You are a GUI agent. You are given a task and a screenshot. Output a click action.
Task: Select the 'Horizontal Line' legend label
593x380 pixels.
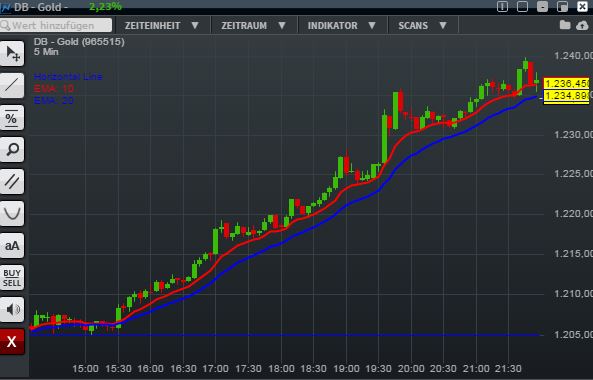click(68, 76)
